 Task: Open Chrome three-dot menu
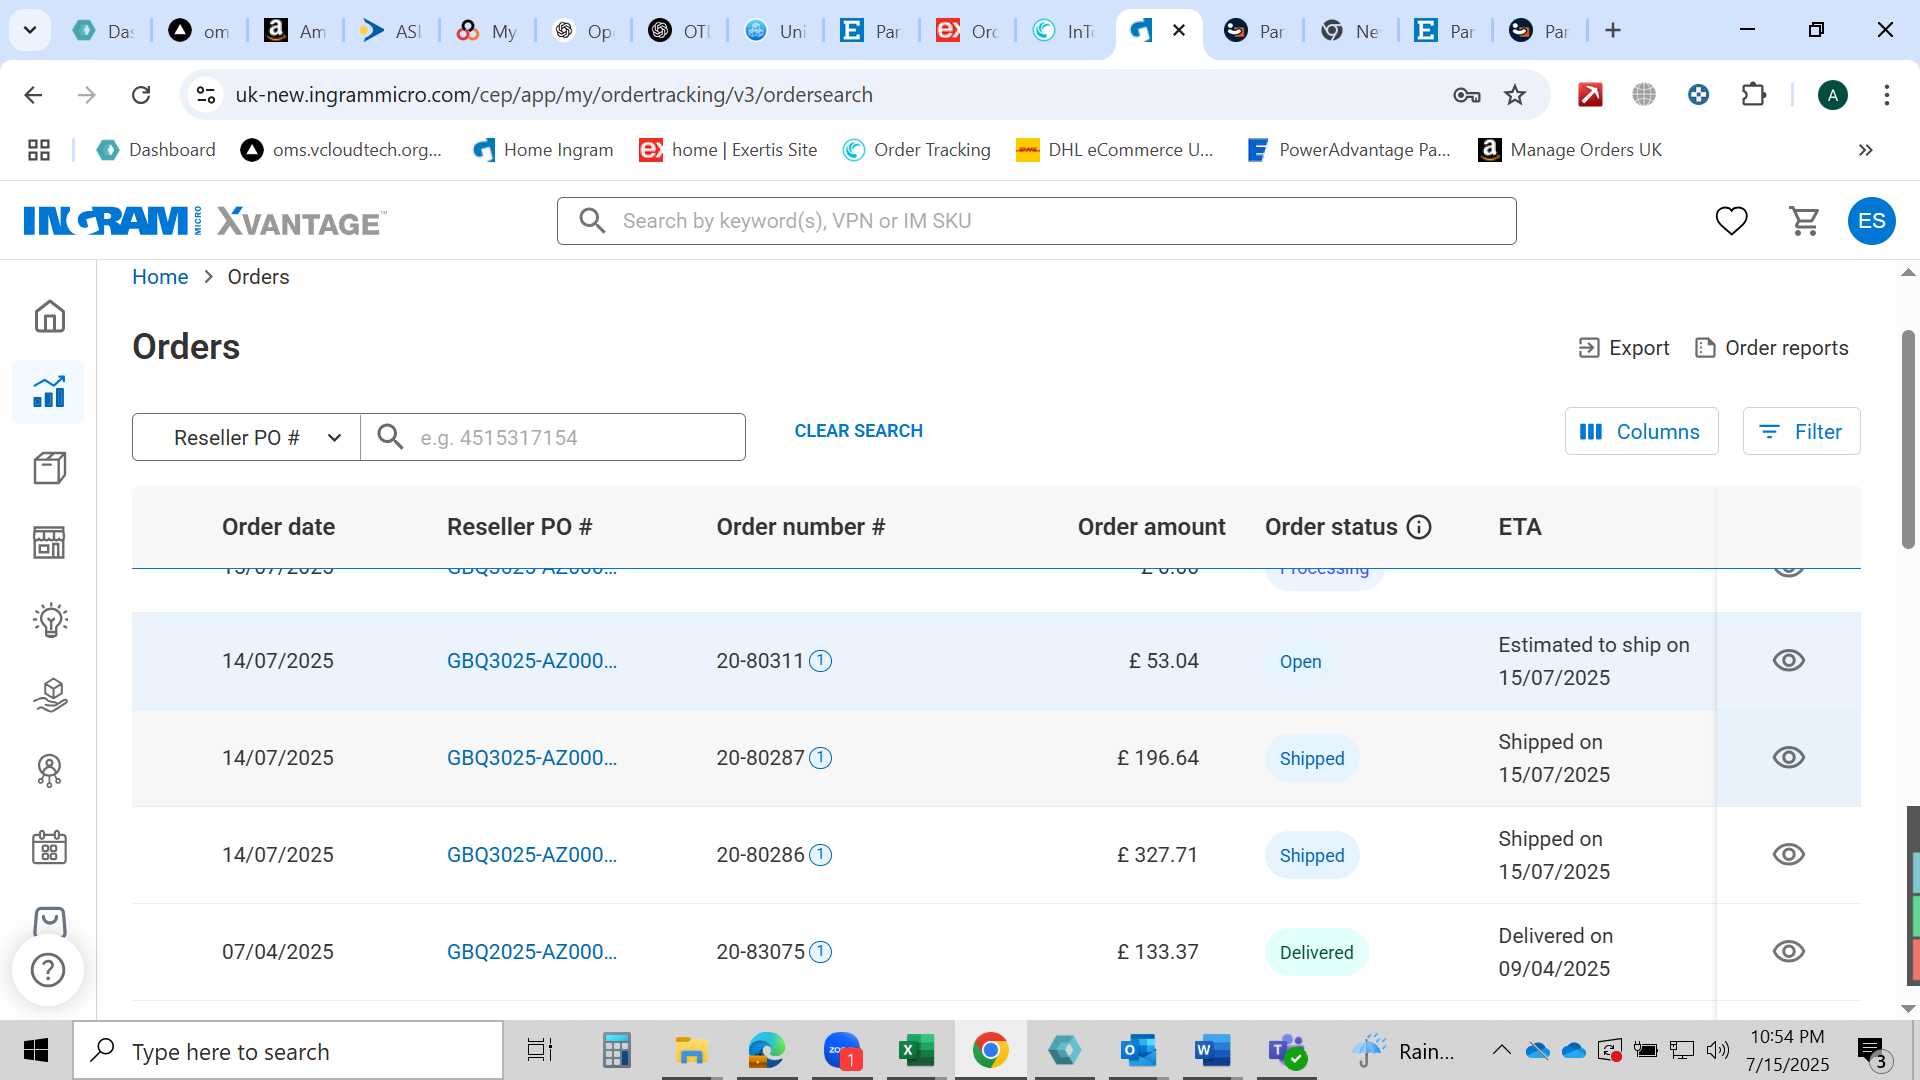1886,95
